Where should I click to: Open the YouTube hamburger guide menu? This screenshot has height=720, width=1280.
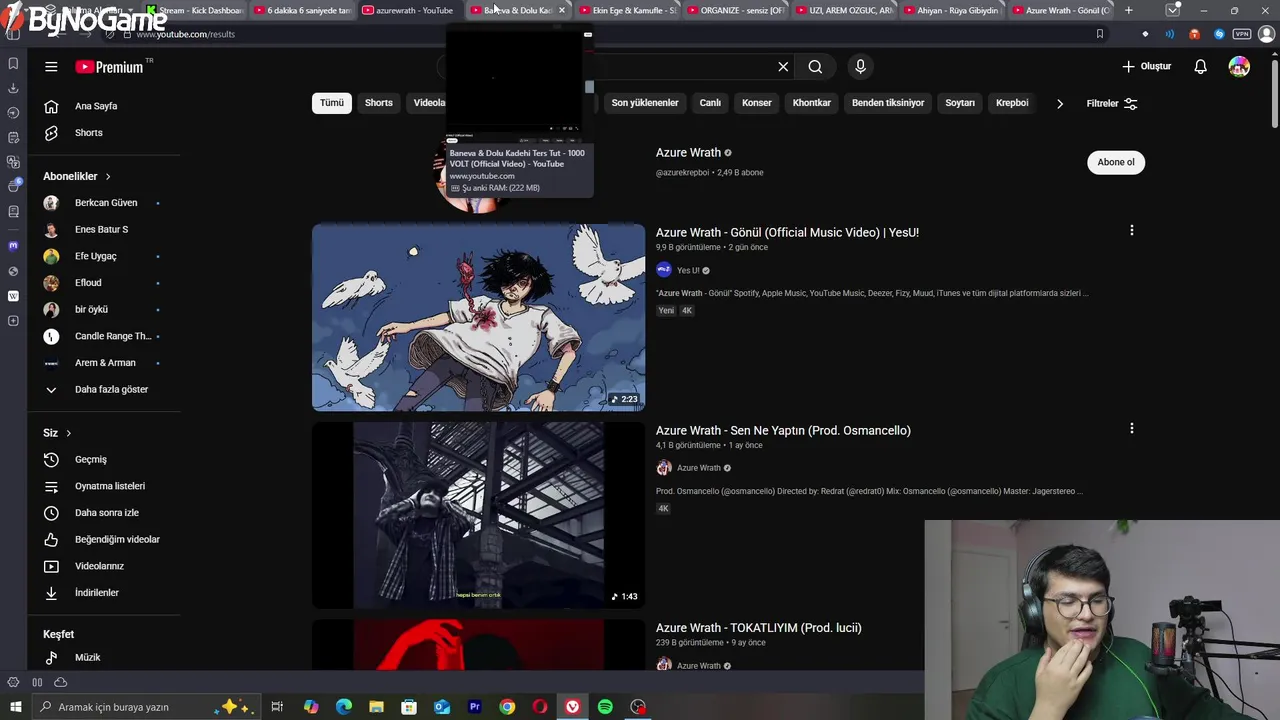pos(51,67)
